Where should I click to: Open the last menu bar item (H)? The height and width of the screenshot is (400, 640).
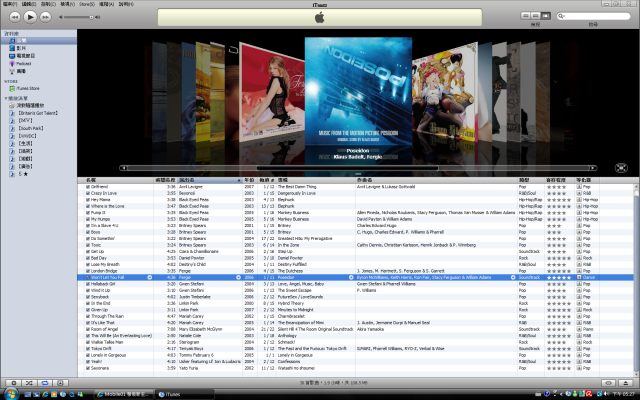click(126, 4)
